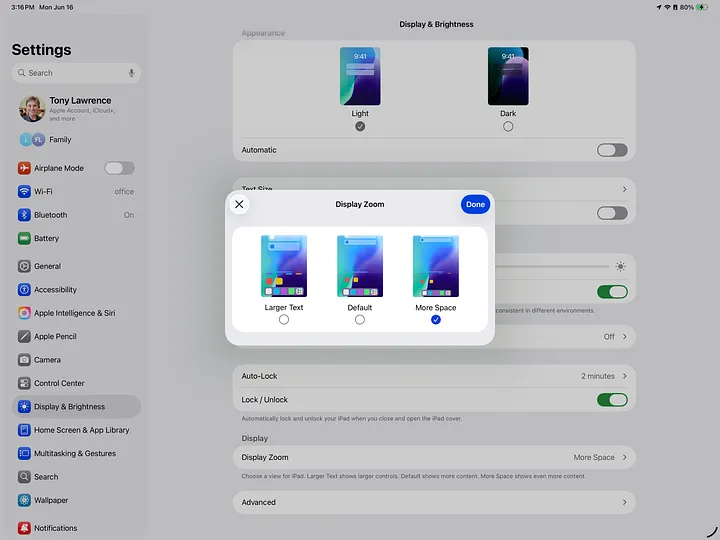Open Bluetooth settings icon in sidebar
Image resolution: width=720 pixels, height=540 pixels.
(x=24, y=215)
